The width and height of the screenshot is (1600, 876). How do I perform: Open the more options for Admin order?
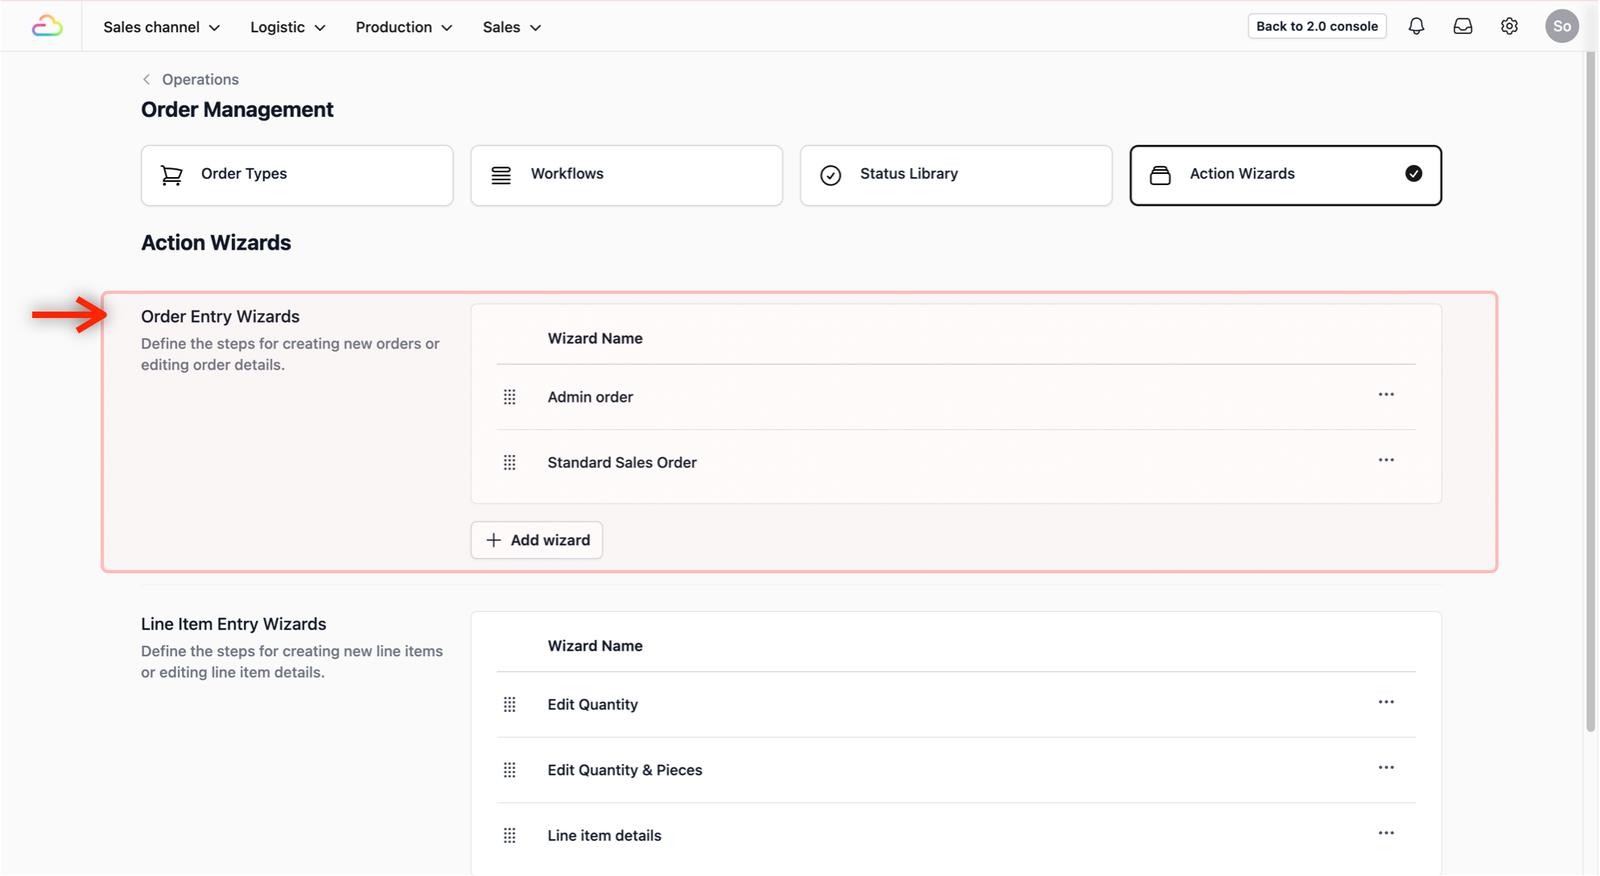pos(1386,394)
